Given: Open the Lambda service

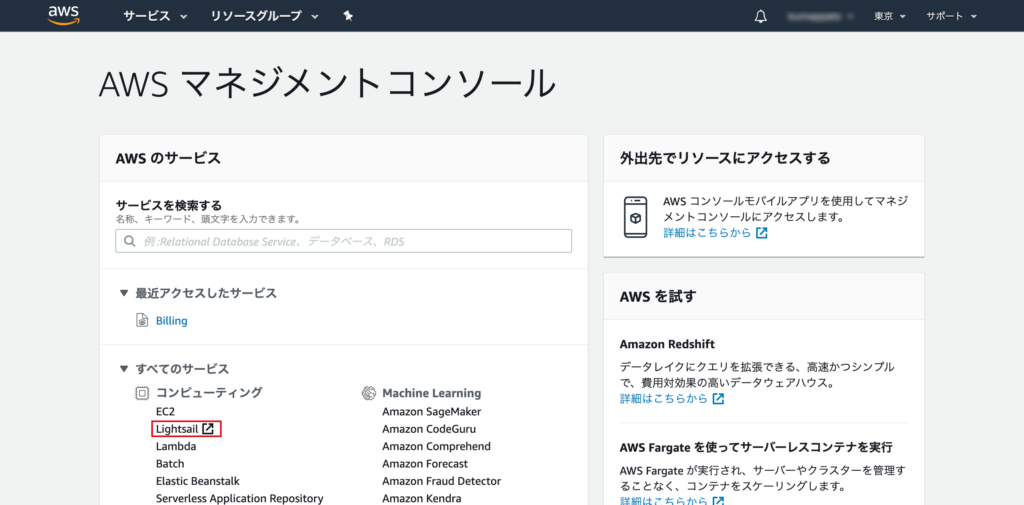Looking at the screenshot, I should [176, 447].
